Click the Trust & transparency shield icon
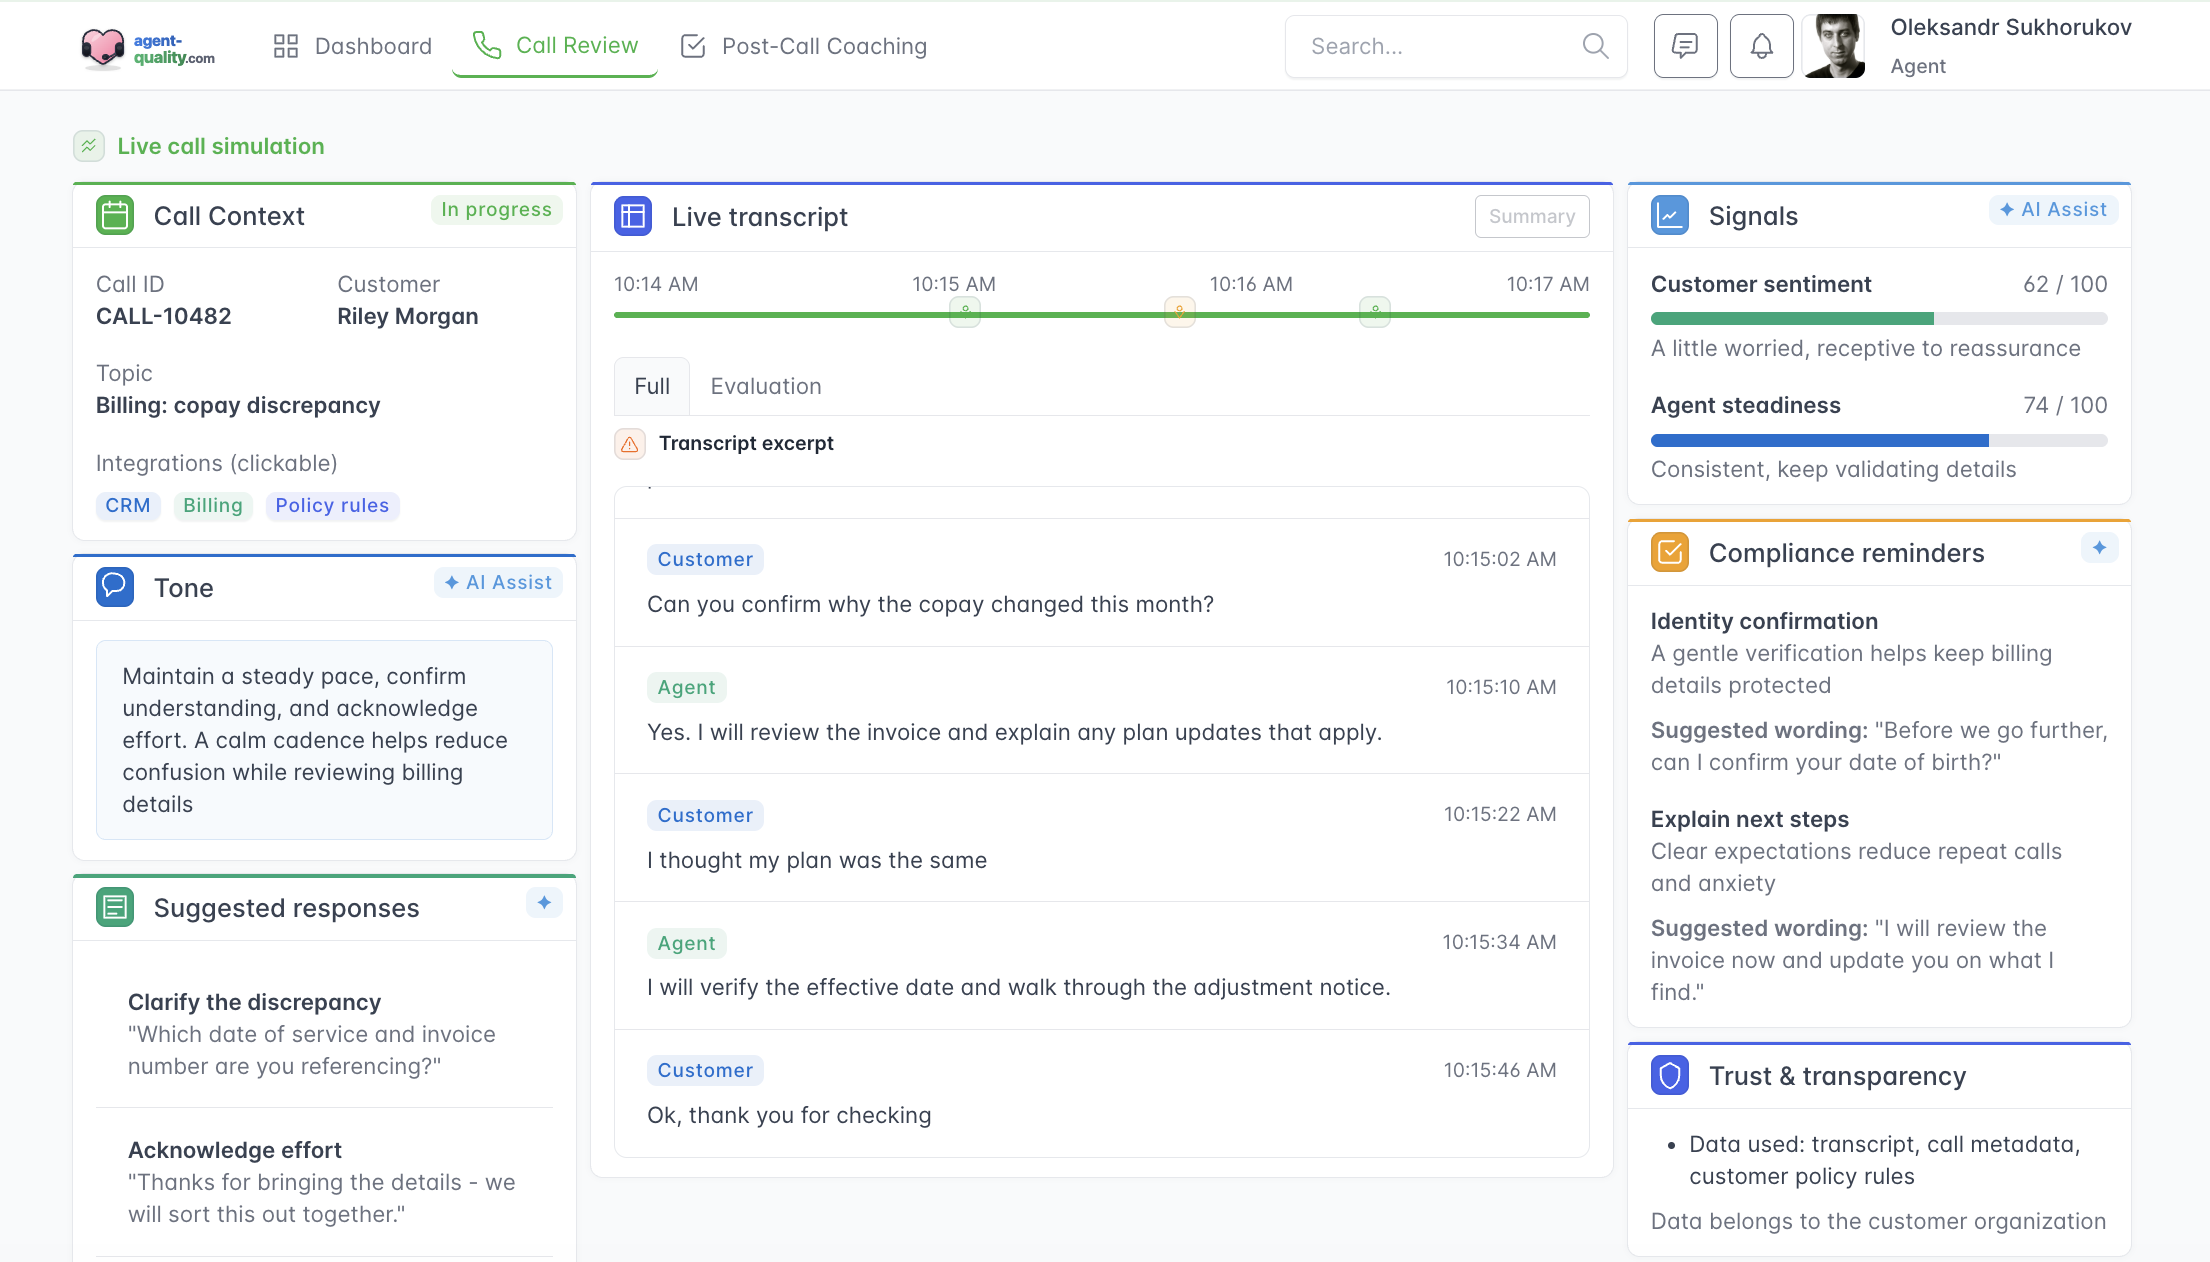The width and height of the screenshot is (2210, 1262). [1669, 1076]
